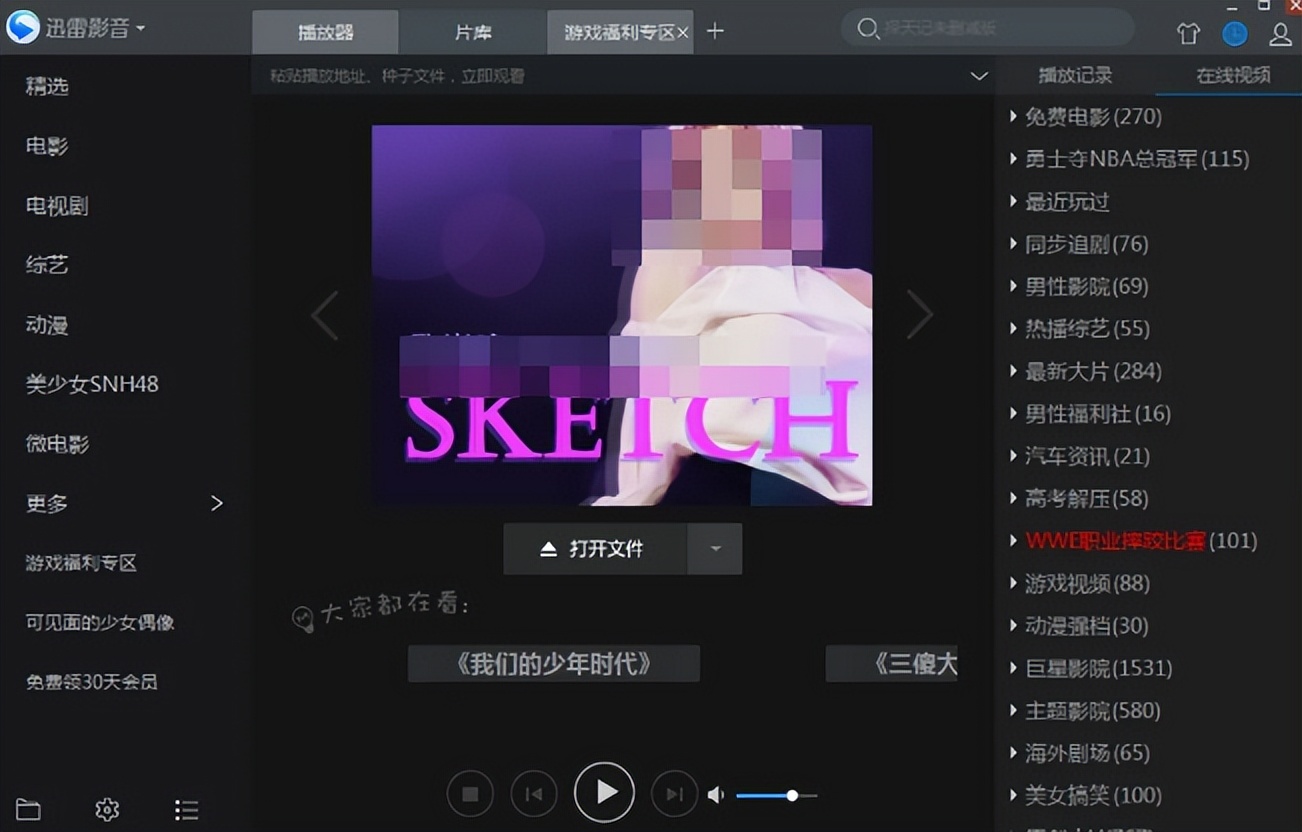1302x832 pixels.
Task: Expand the 更多 sidebar entry
Action: click(x=45, y=503)
